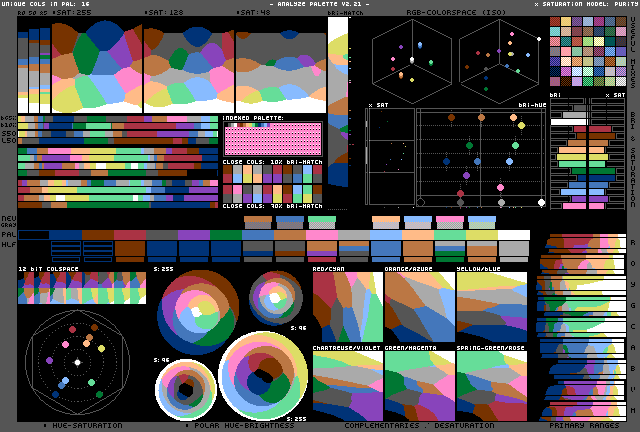Click the 'POLAR HUE-BRIGHTNESS' caption
The height and width of the screenshot is (432, 640).
tap(244, 425)
